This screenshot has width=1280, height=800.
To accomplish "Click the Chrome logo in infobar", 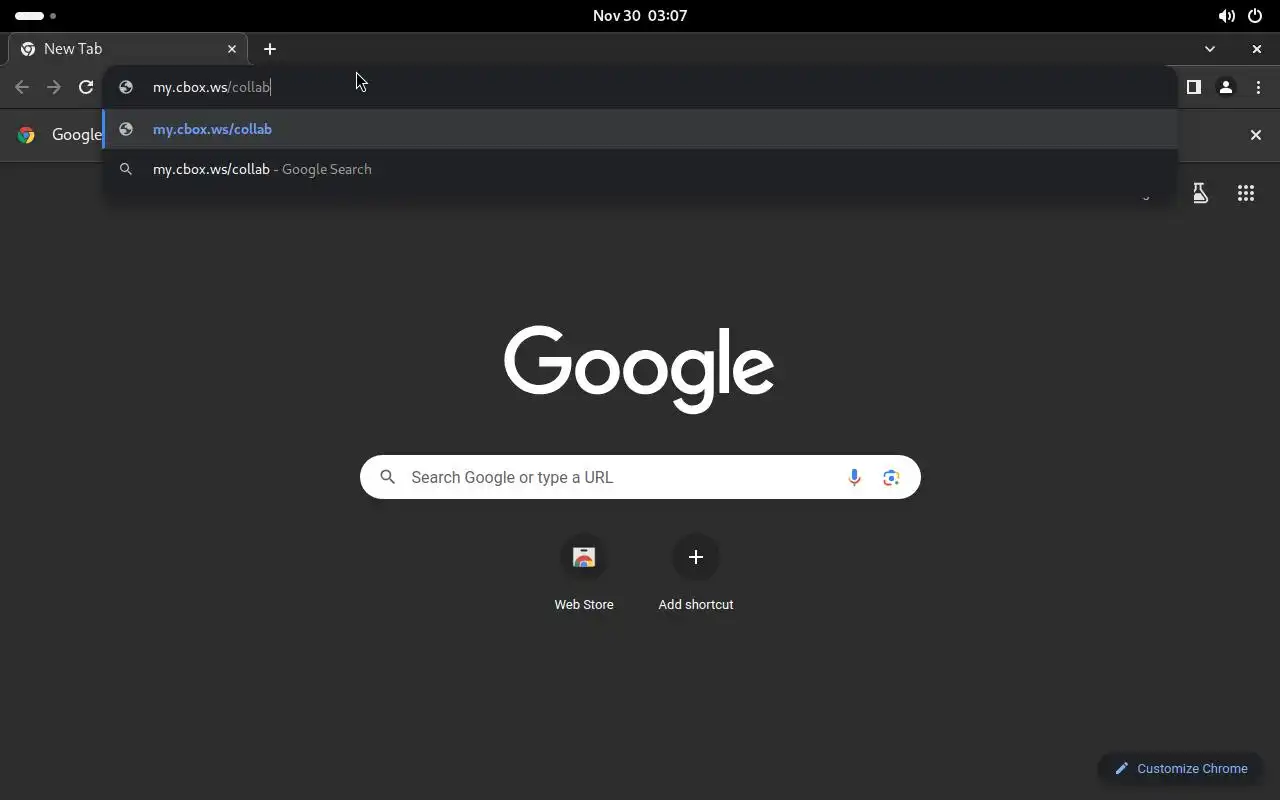I will coord(27,135).
